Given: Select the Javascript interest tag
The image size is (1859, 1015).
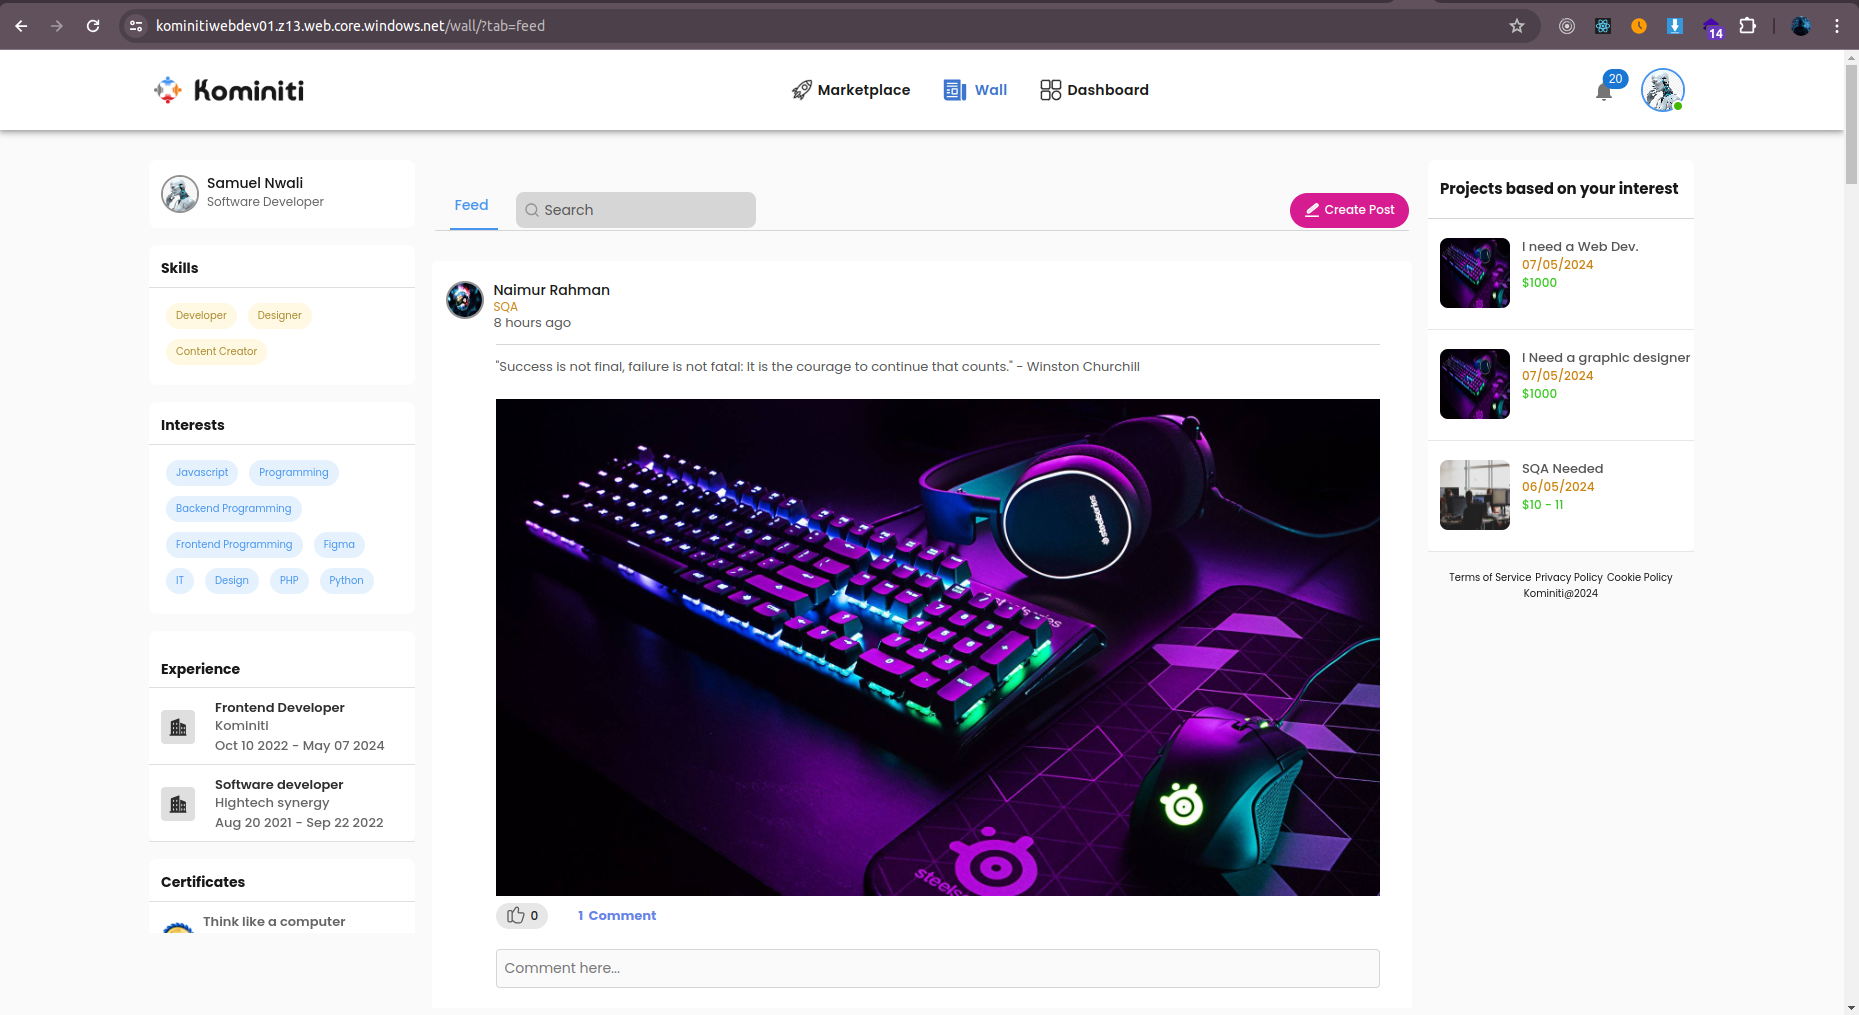Looking at the screenshot, I should pos(202,473).
